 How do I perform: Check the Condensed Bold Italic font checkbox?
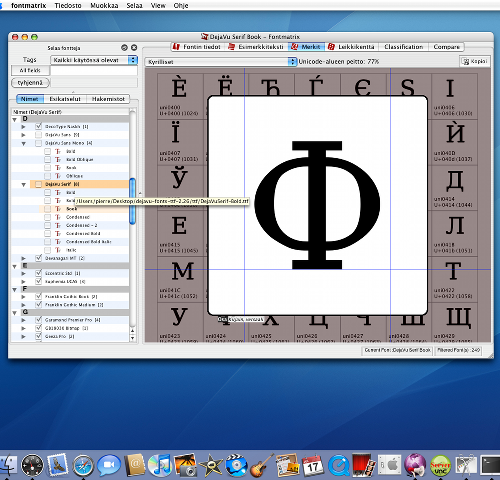pos(48,242)
